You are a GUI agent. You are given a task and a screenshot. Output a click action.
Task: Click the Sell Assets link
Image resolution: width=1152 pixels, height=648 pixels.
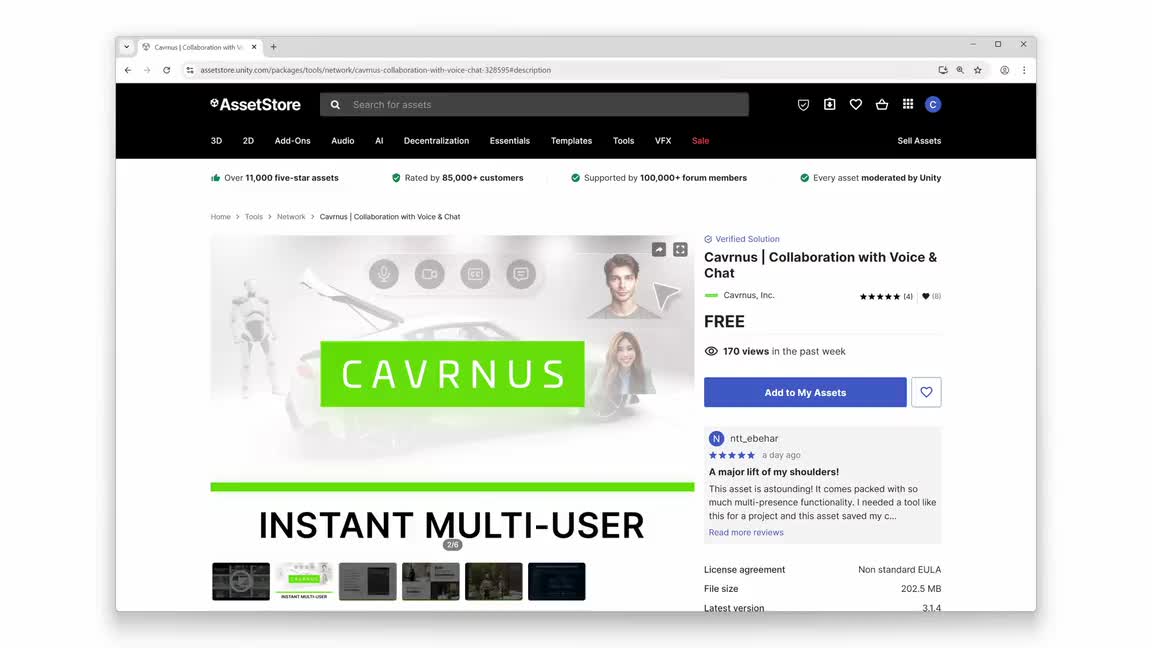click(x=919, y=140)
